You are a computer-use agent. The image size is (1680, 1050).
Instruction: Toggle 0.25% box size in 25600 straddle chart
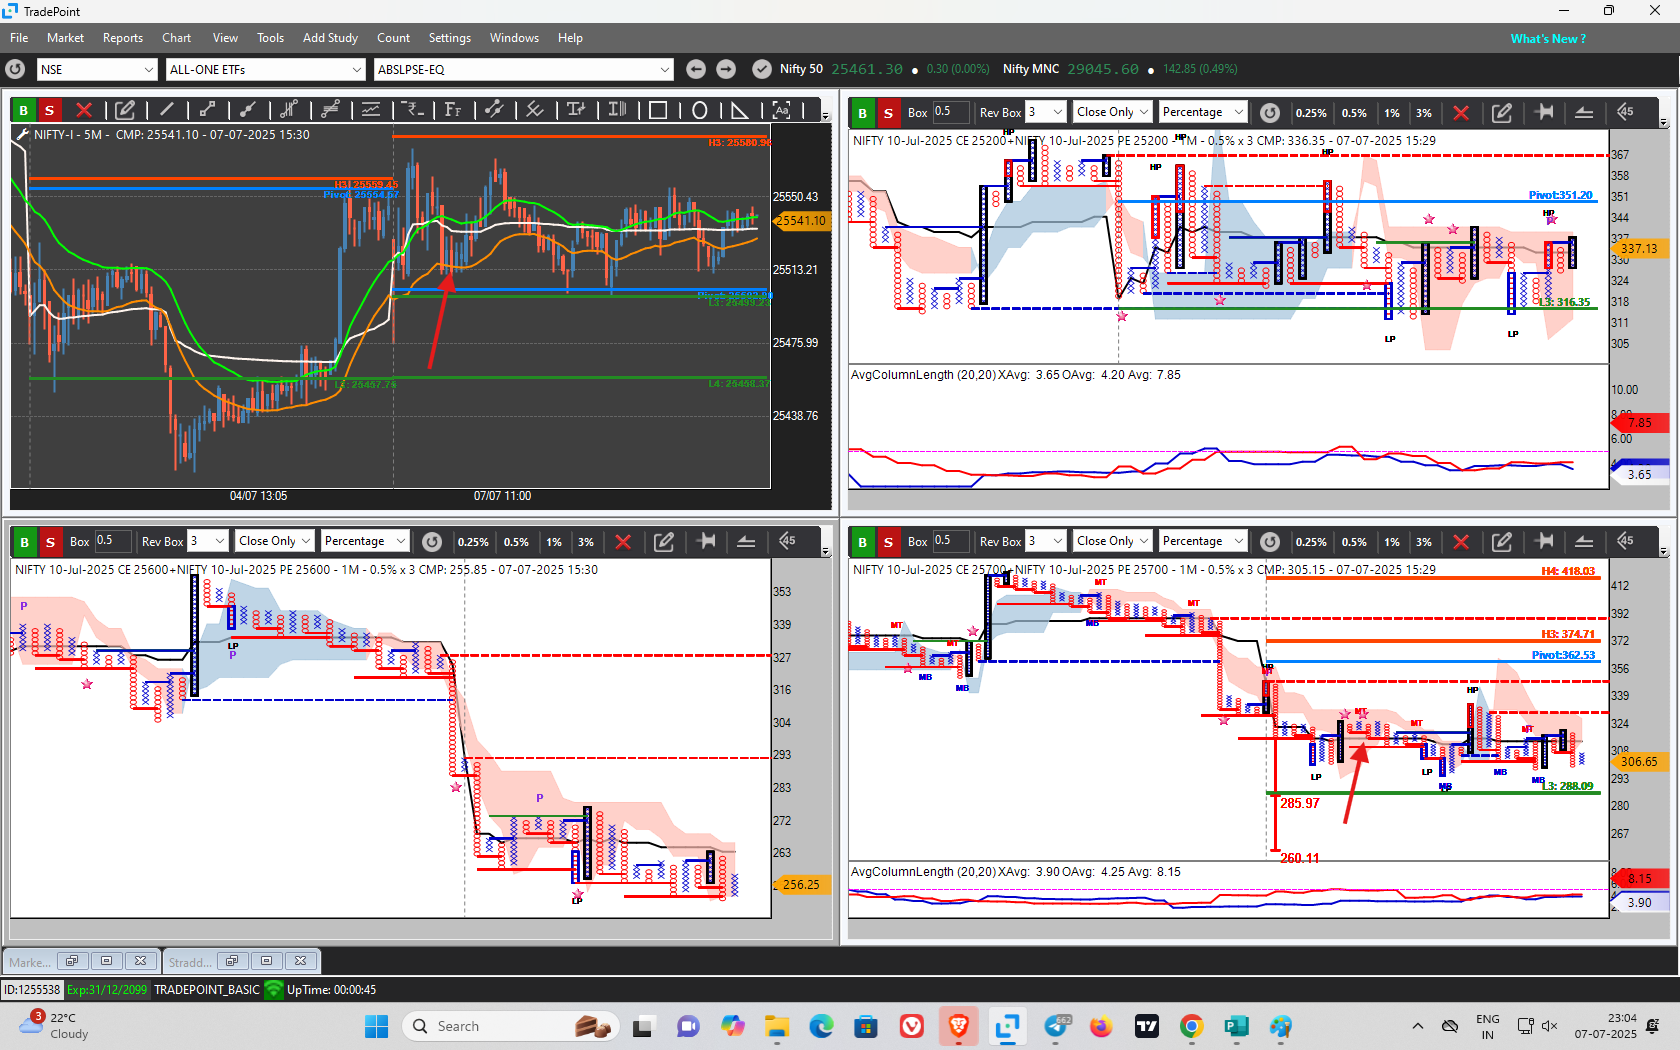(x=473, y=542)
